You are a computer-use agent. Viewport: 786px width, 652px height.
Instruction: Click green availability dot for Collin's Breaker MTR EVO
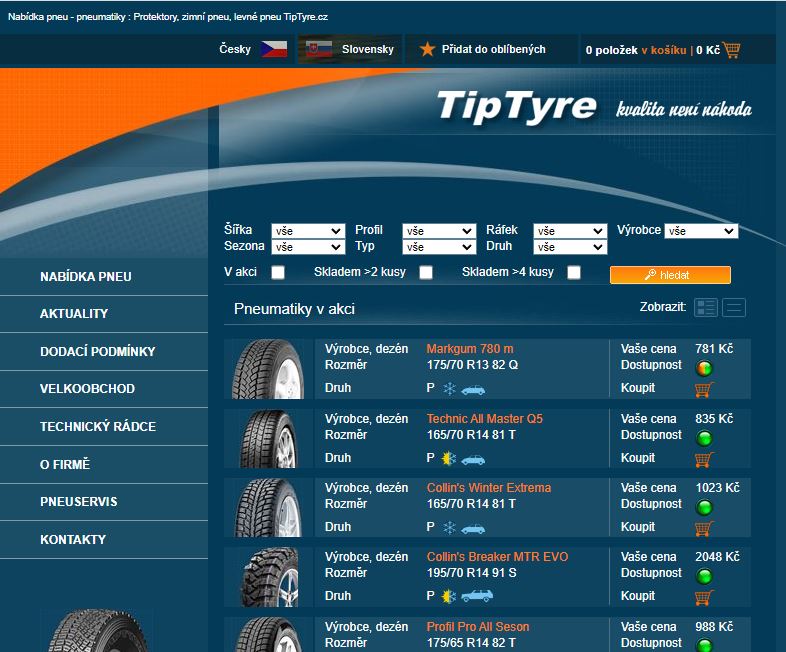[x=704, y=576]
